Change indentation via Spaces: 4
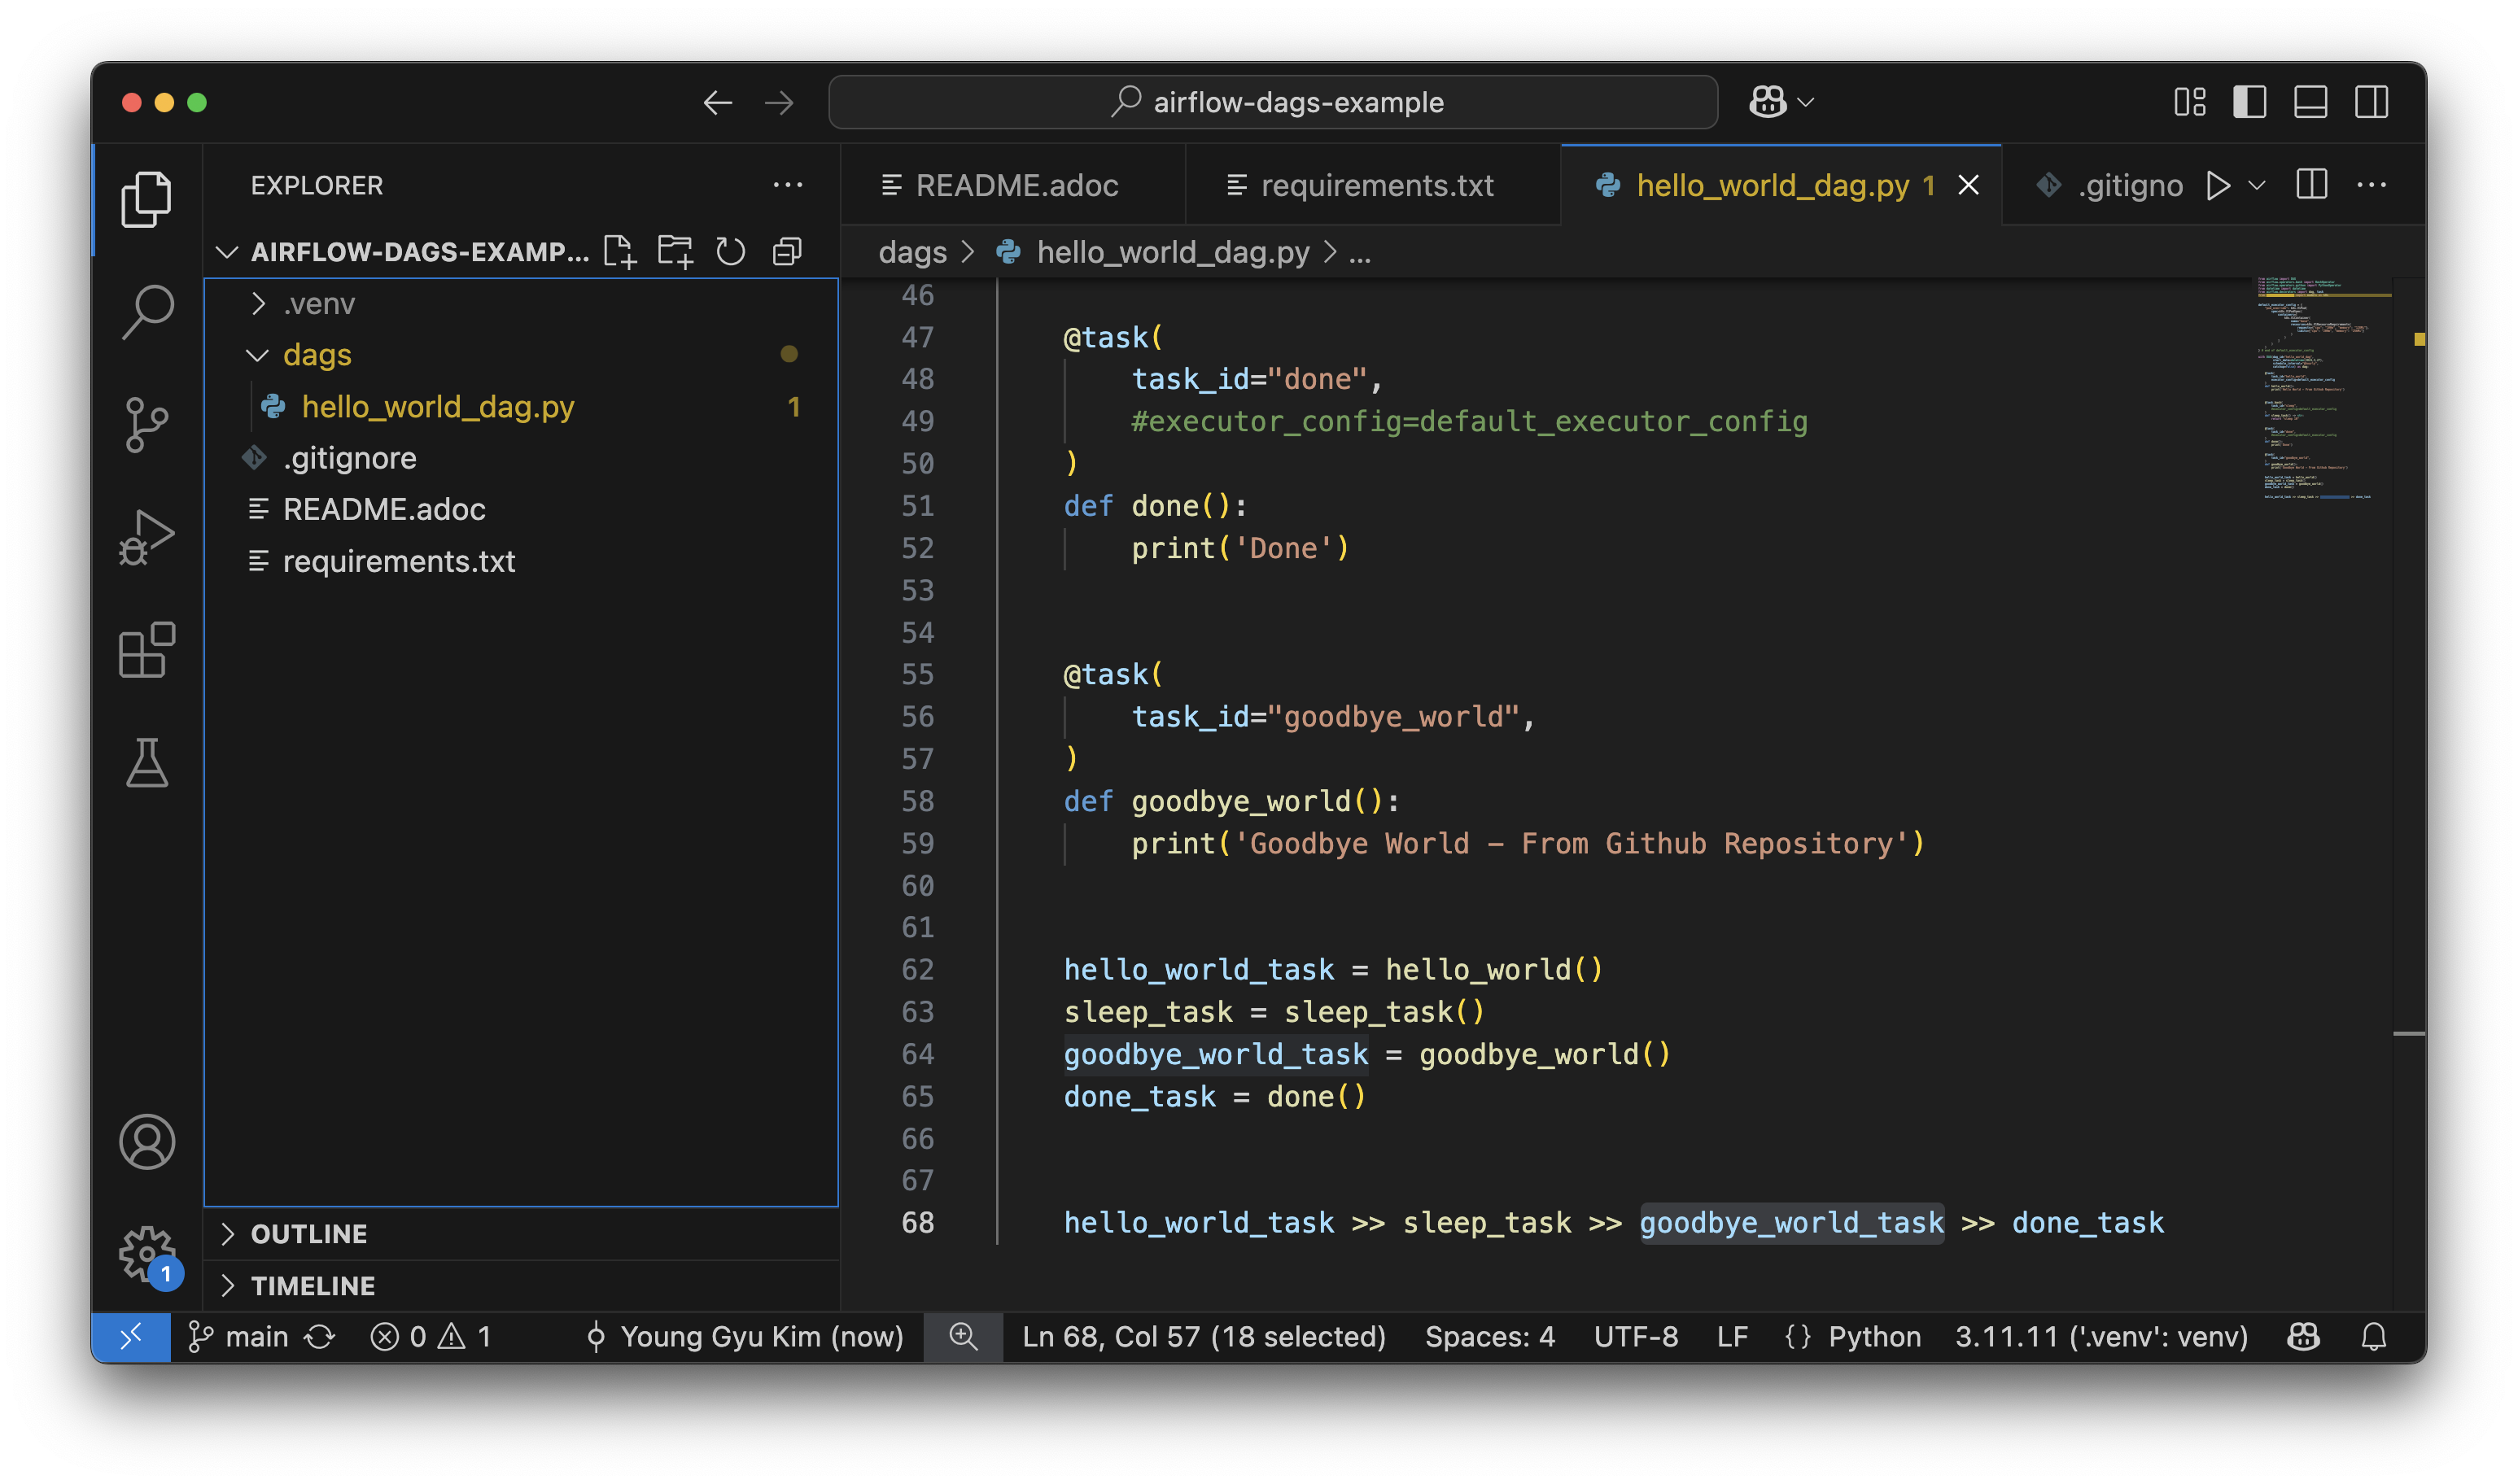2518x1484 pixels. coord(1489,1336)
